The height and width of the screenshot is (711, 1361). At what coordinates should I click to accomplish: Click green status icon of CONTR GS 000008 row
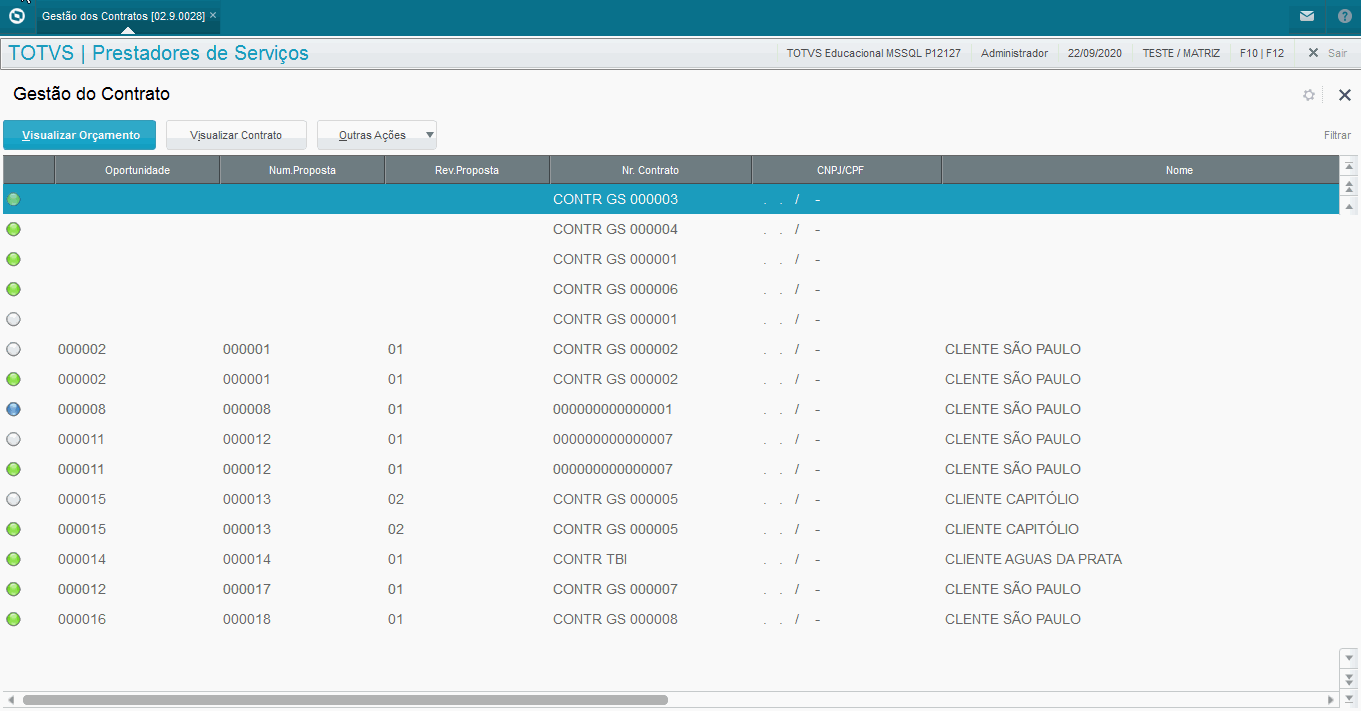pos(13,619)
